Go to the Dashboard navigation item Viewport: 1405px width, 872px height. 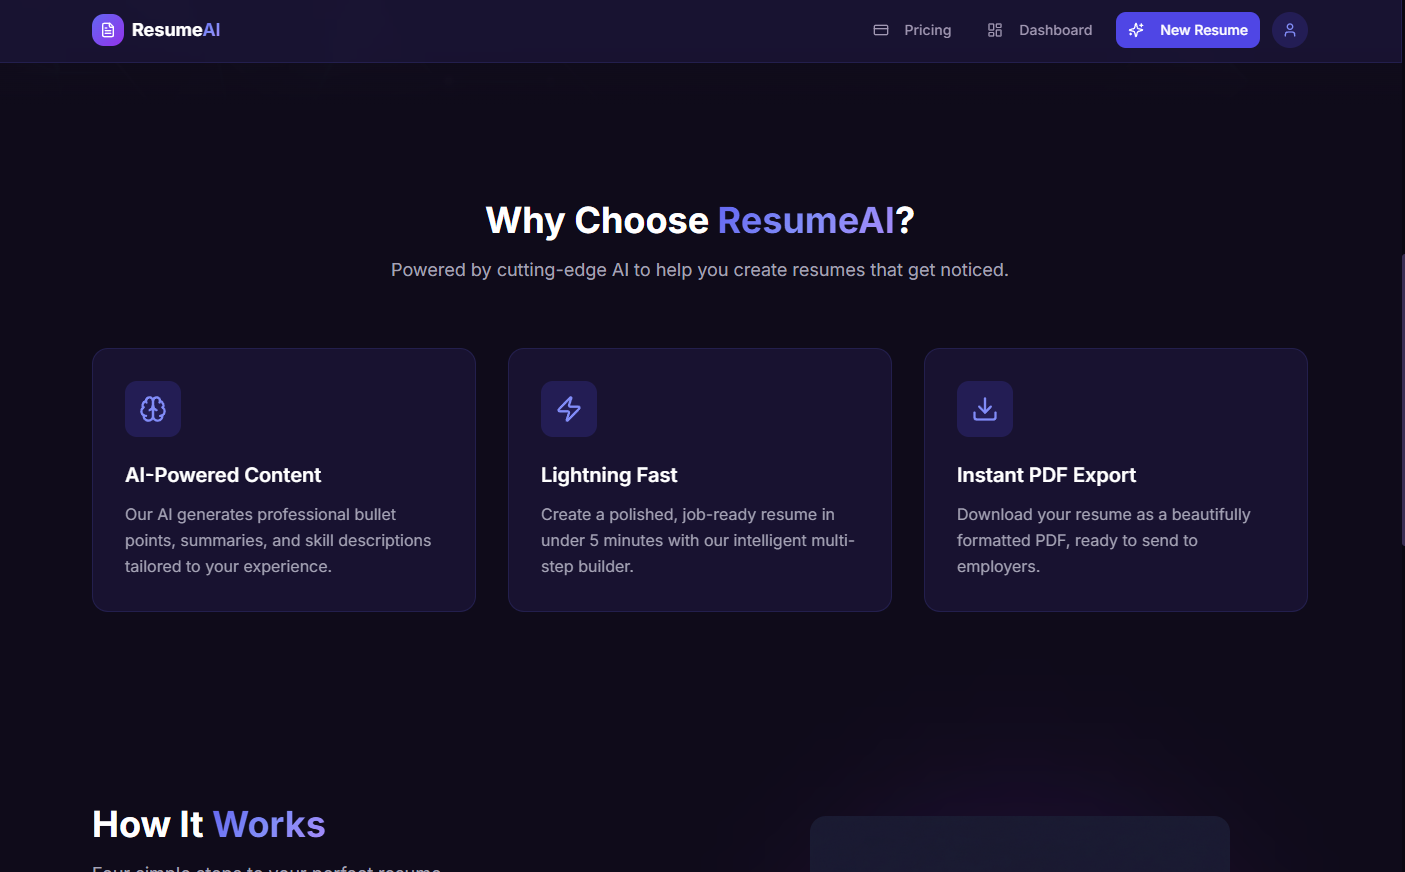[x=1055, y=30]
